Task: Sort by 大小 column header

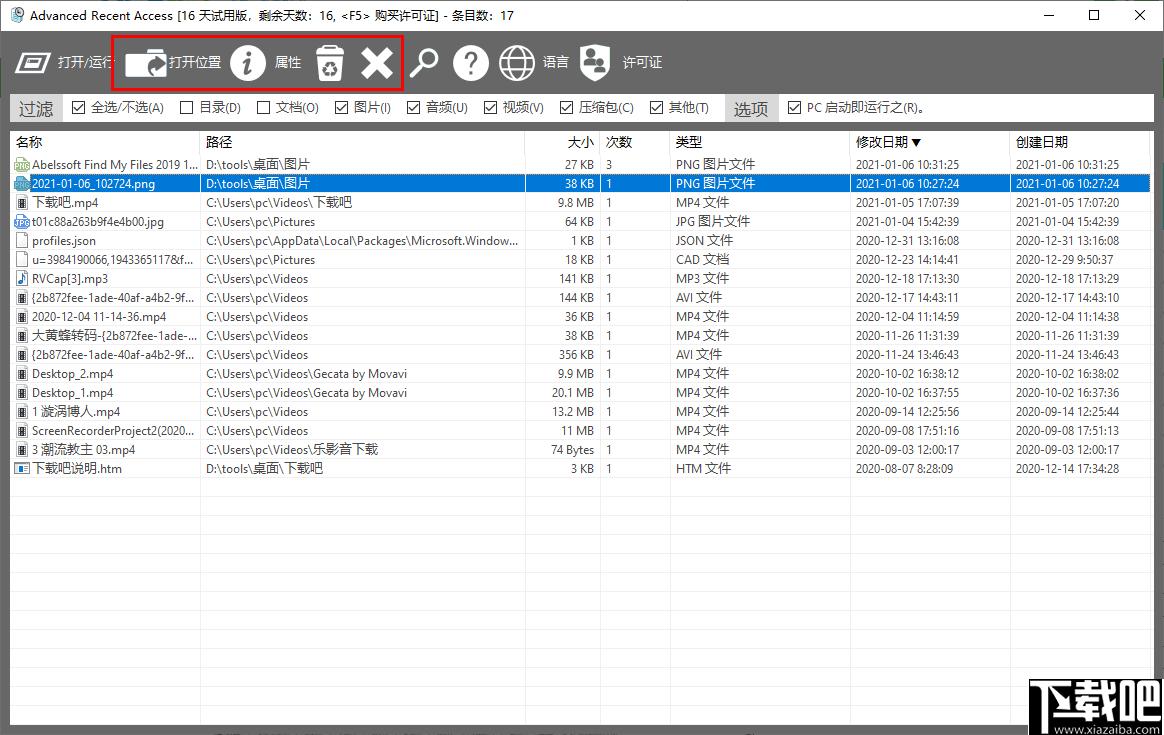Action: pyautogui.click(x=563, y=142)
